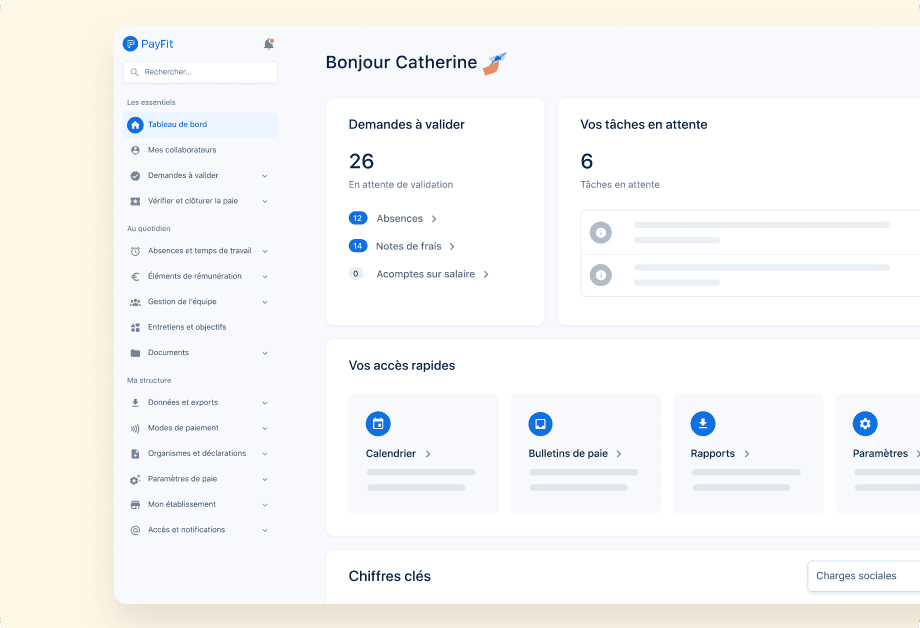Click the Entretiens et objectifs icon

click(x=135, y=327)
